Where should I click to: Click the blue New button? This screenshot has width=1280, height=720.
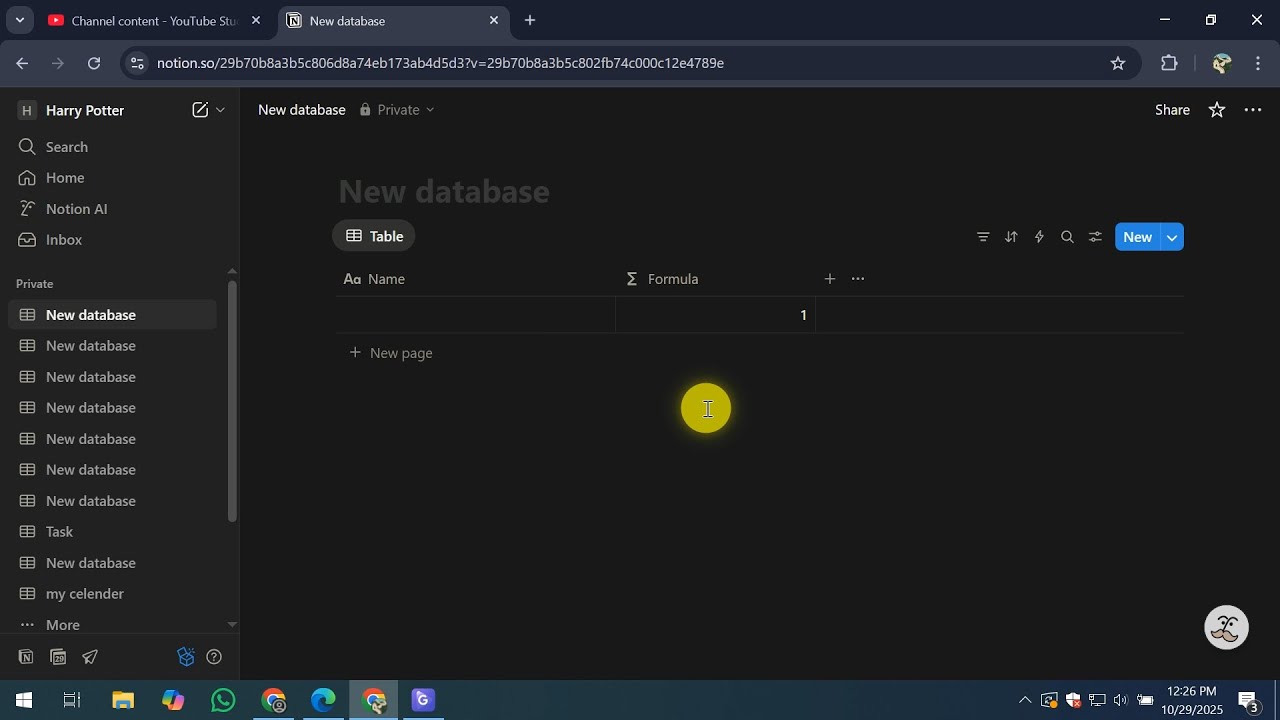click(1137, 237)
